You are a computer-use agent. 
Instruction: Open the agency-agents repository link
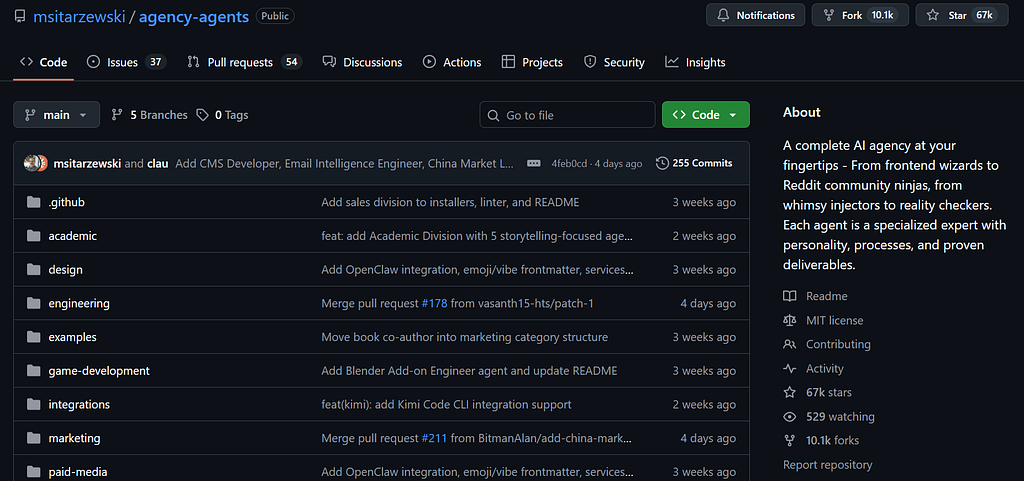pos(193,16)
